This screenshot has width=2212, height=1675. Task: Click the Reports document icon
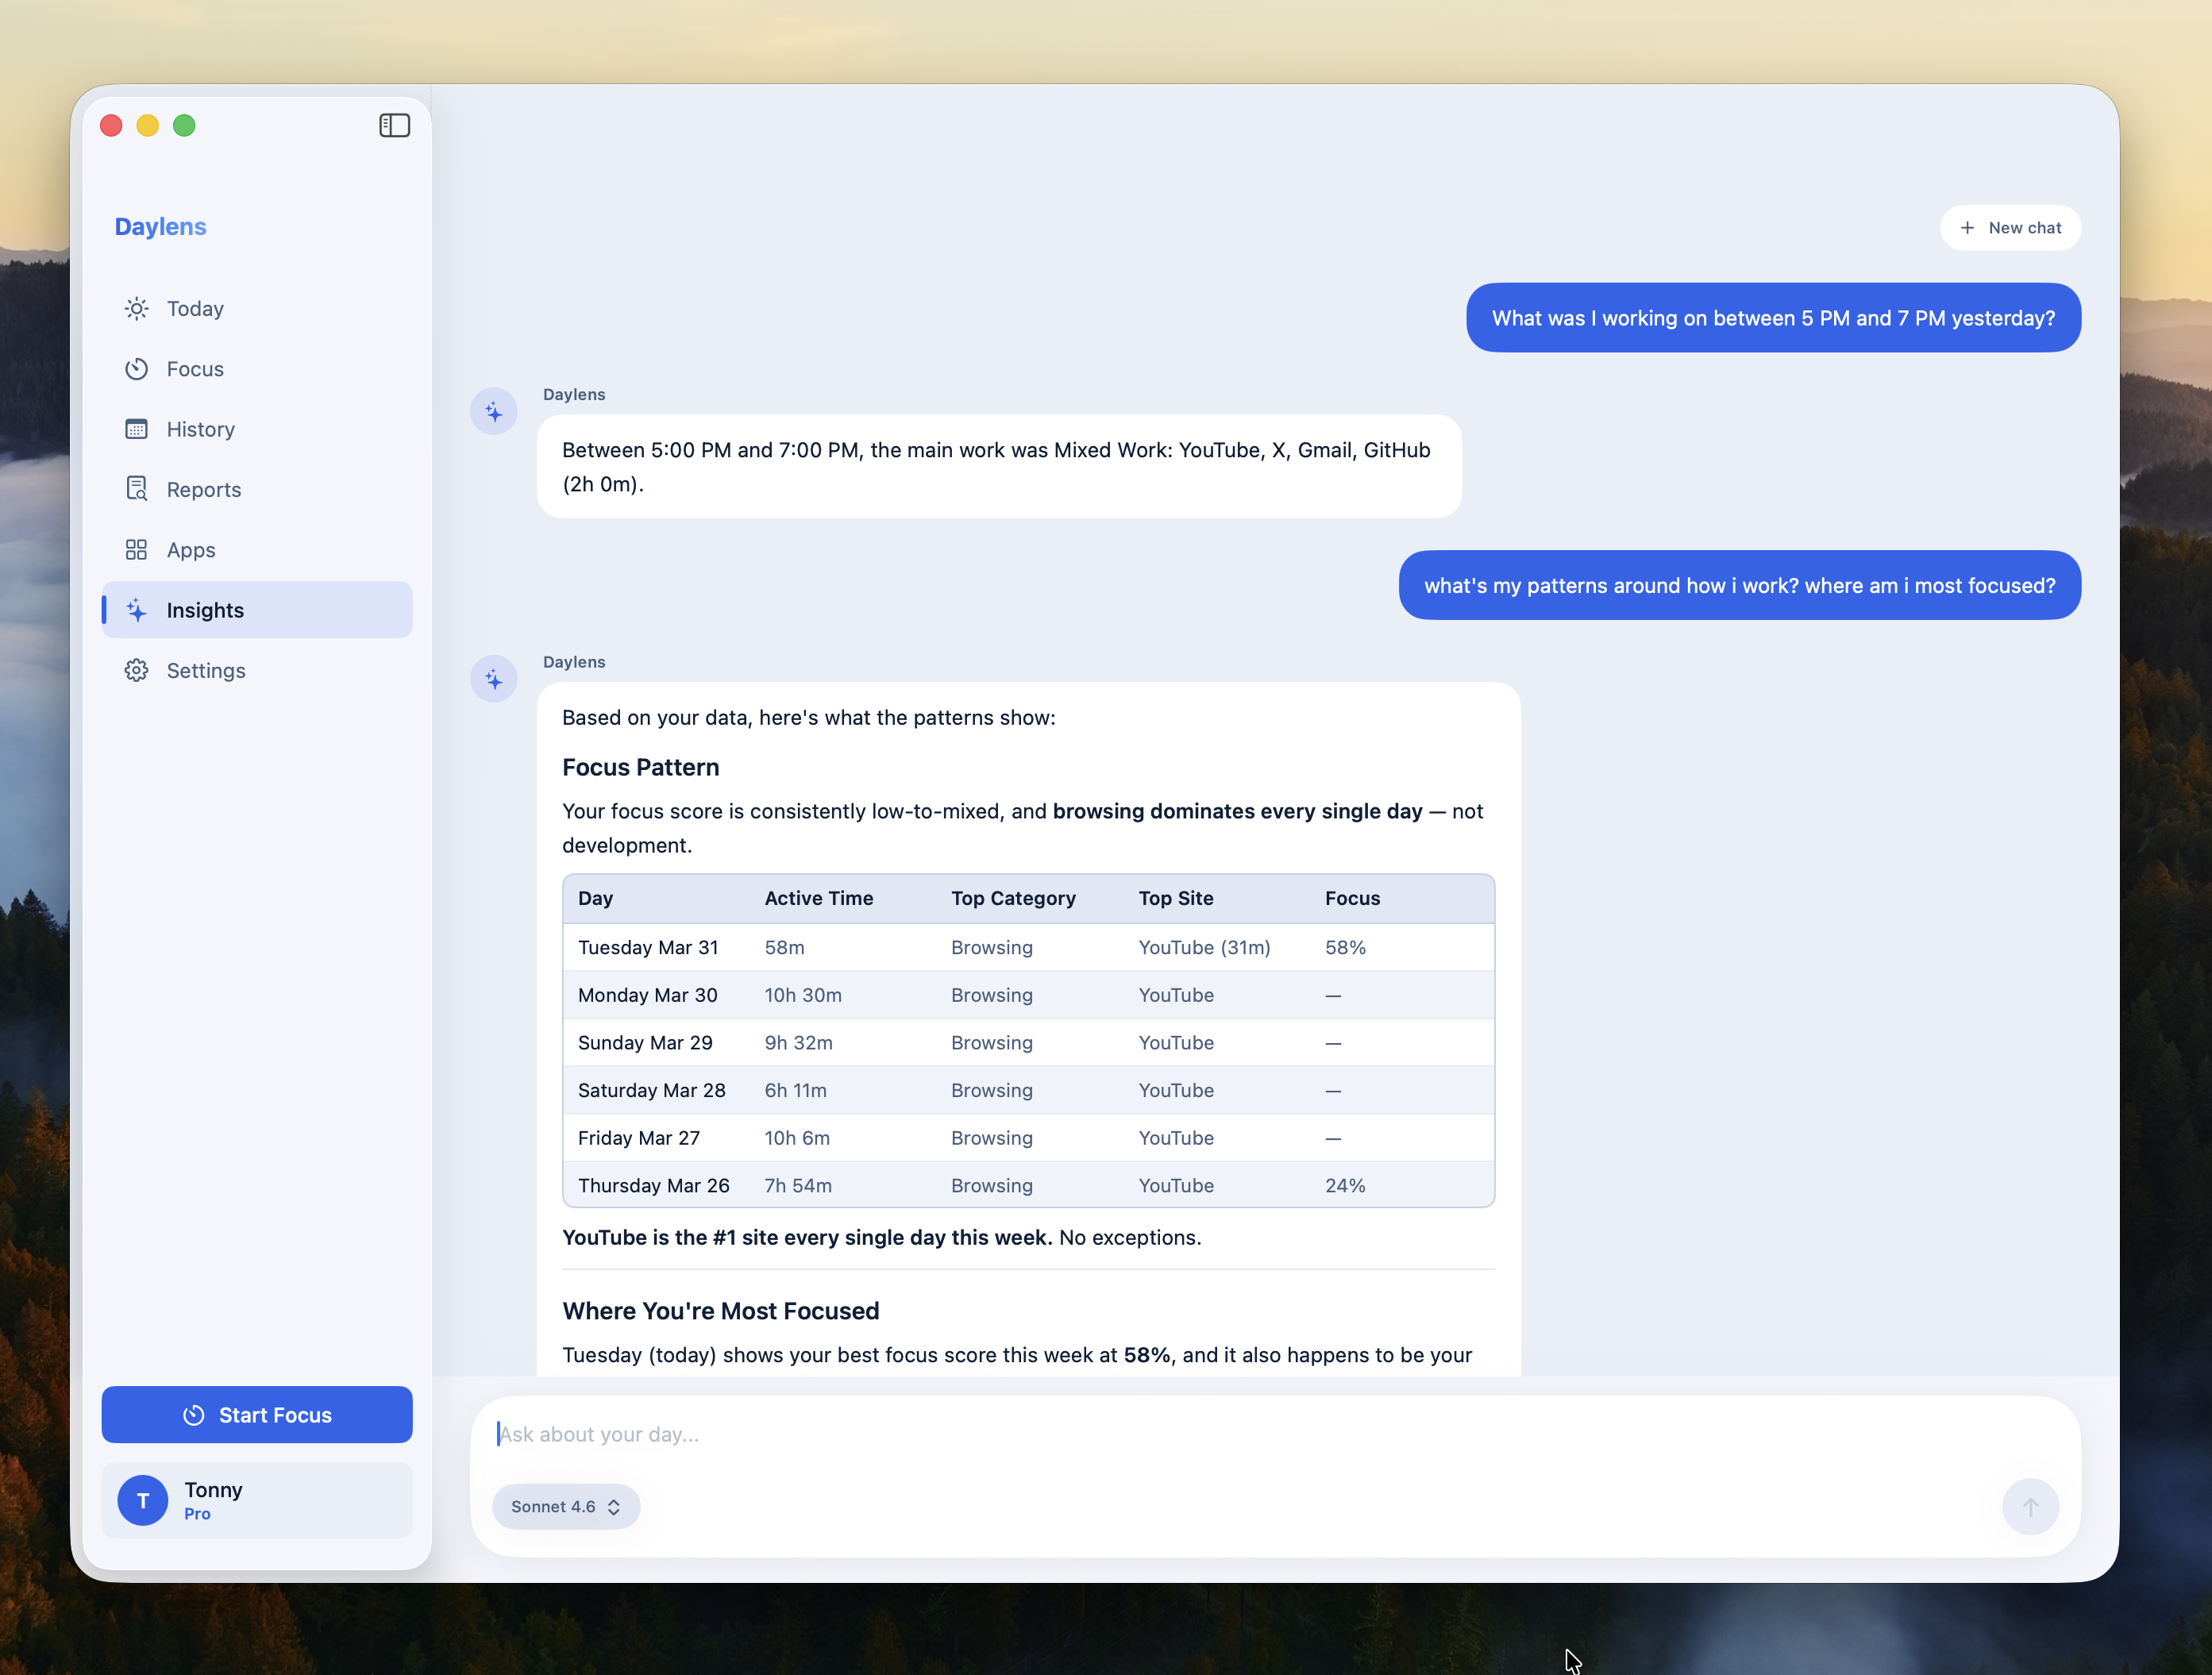coord(137,489)
